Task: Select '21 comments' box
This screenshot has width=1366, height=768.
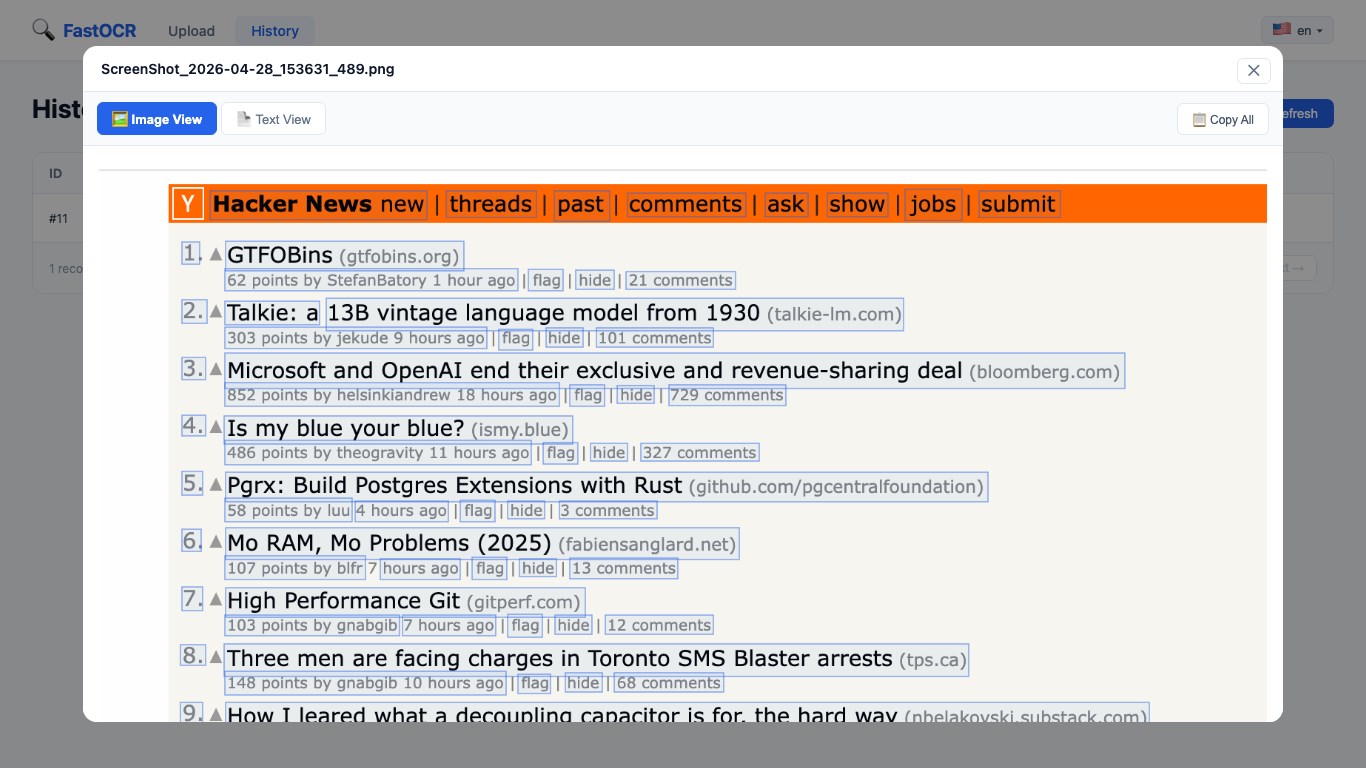Action: click(681, 281)
